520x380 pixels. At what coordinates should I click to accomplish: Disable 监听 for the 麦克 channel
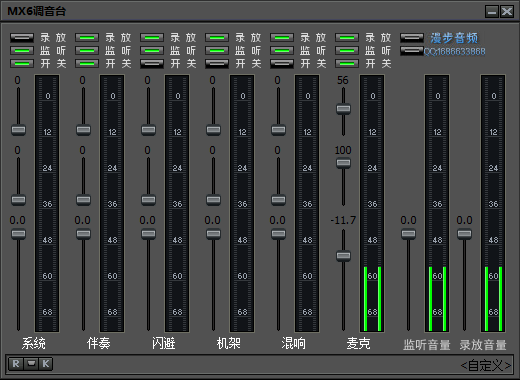pyautogui.click(x=347, y=51)
